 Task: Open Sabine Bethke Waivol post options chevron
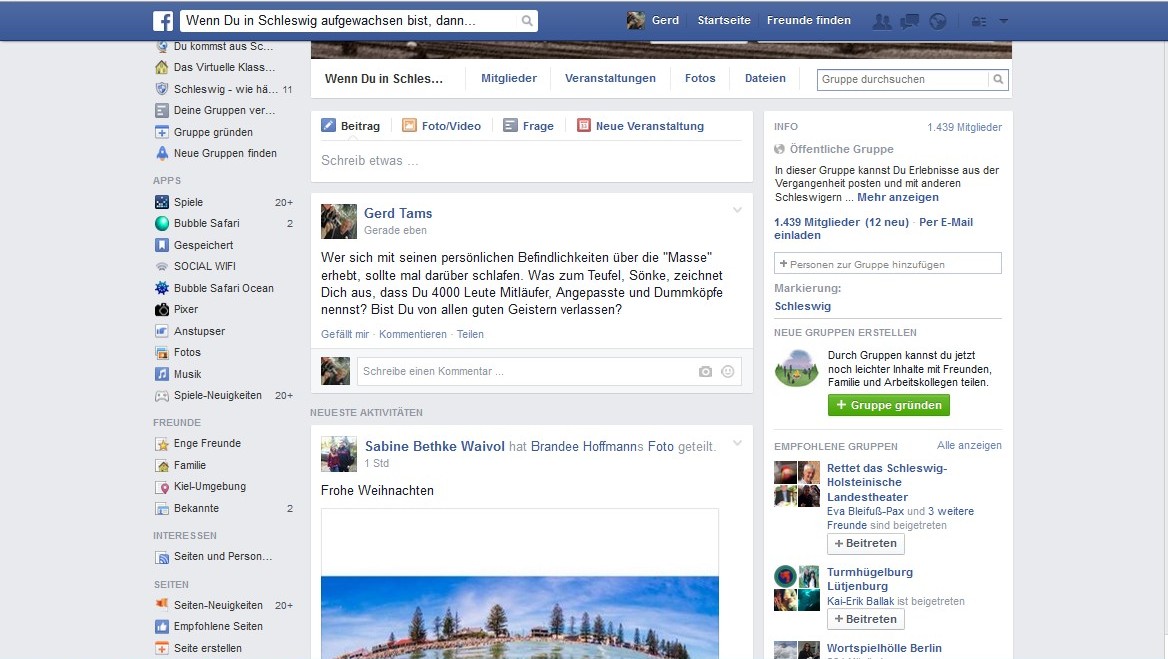tap(737, 443)
